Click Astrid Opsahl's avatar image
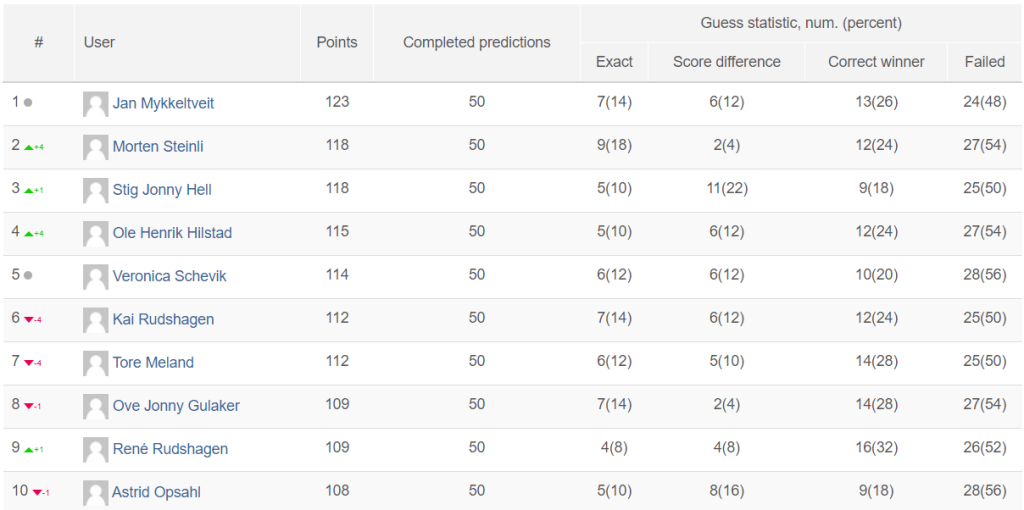The height and width of the screenshot is (510, 1024). [x=95, y=492]
